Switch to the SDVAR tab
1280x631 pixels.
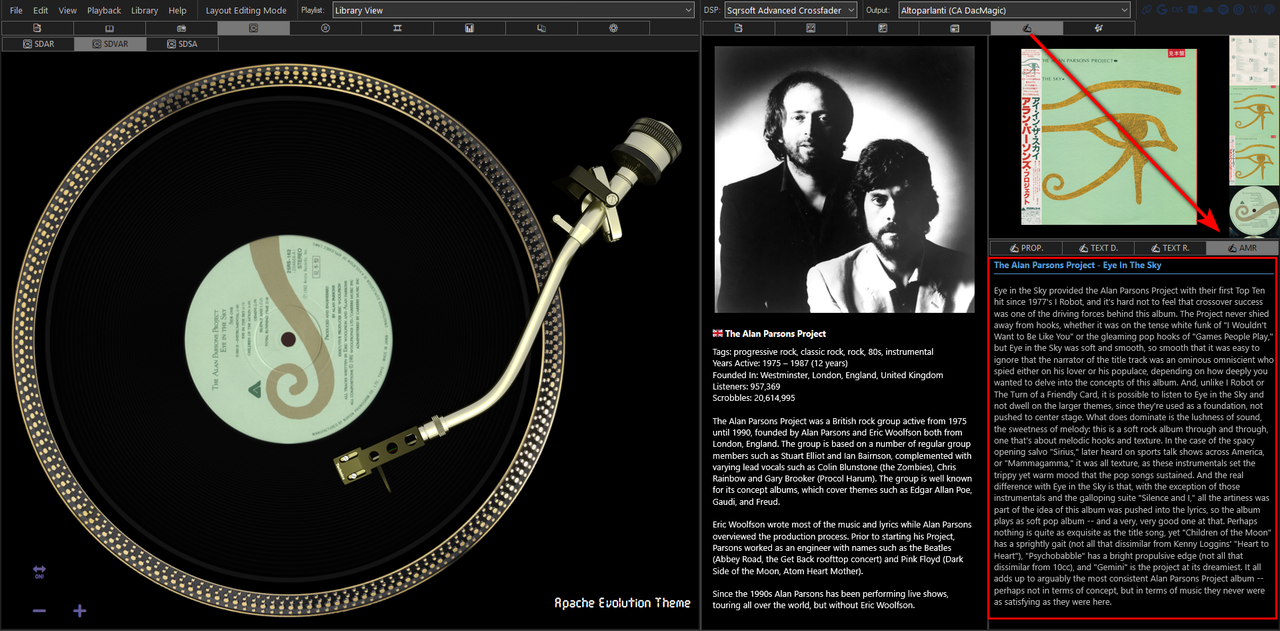[109, 44]
